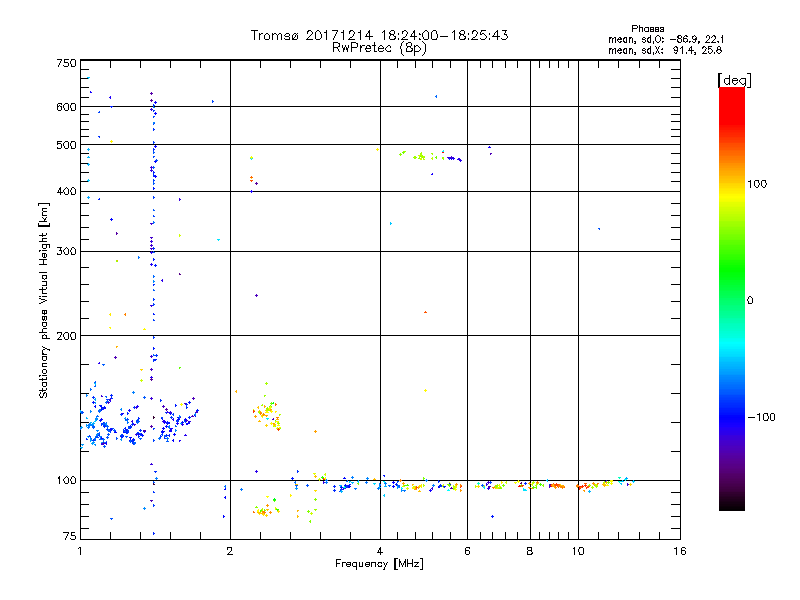This screenshot has height=600, width=800.
Task: Click the x-axis tick label '1'
Action: coord(80,551)
